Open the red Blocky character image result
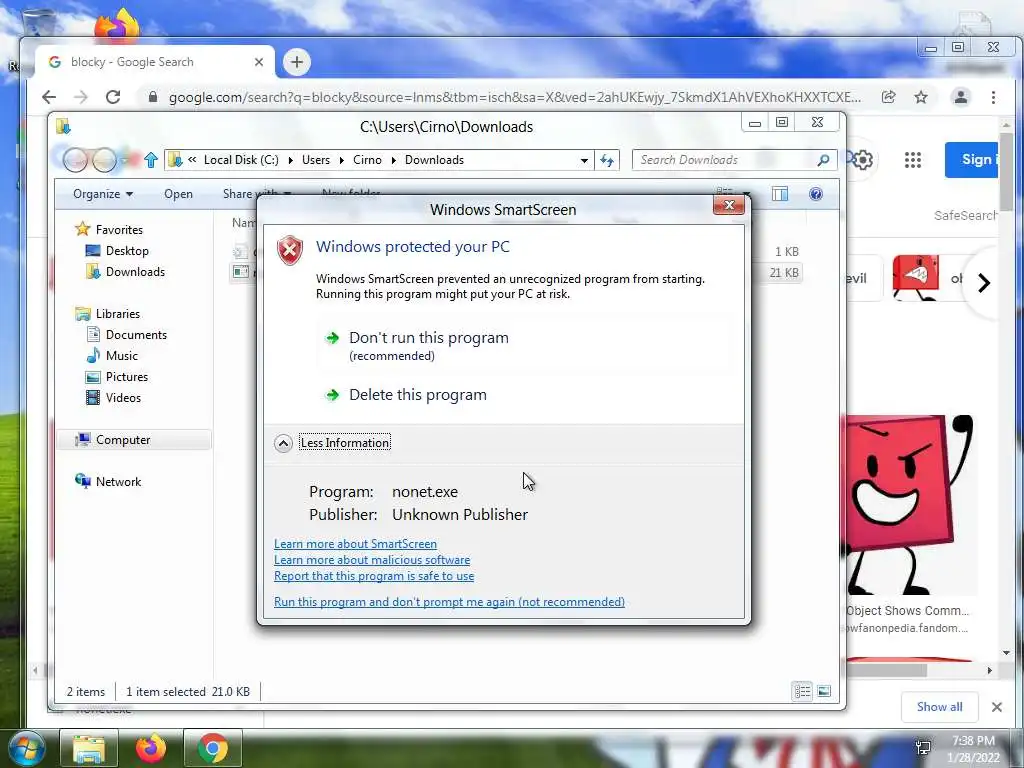Image resolution: width=1024 pixels, height=768 pixels. pyautogui.click(x=910, y=505)
